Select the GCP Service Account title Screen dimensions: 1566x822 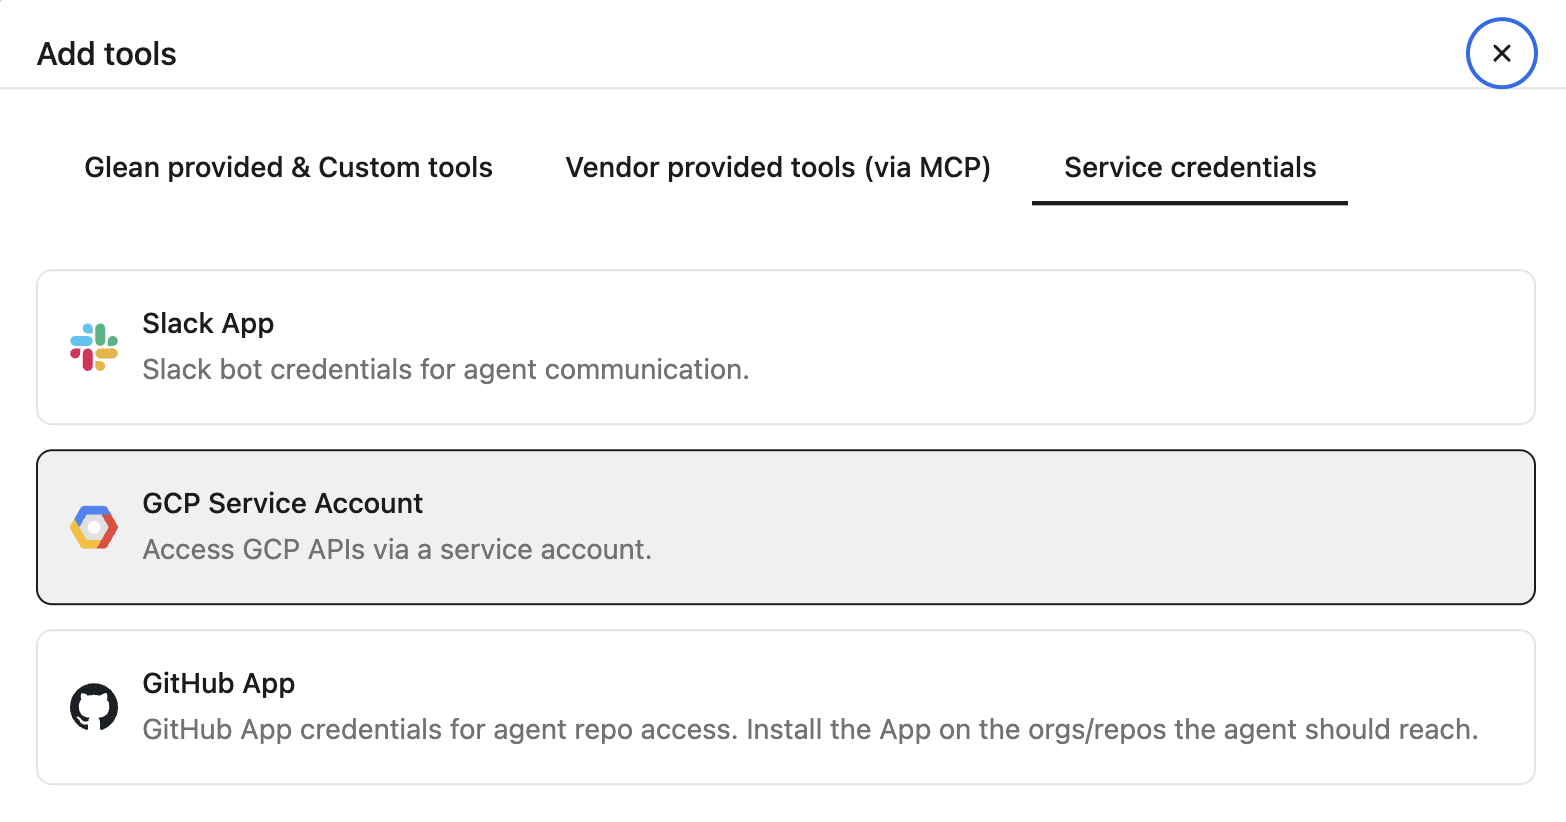tap(283, 503)
